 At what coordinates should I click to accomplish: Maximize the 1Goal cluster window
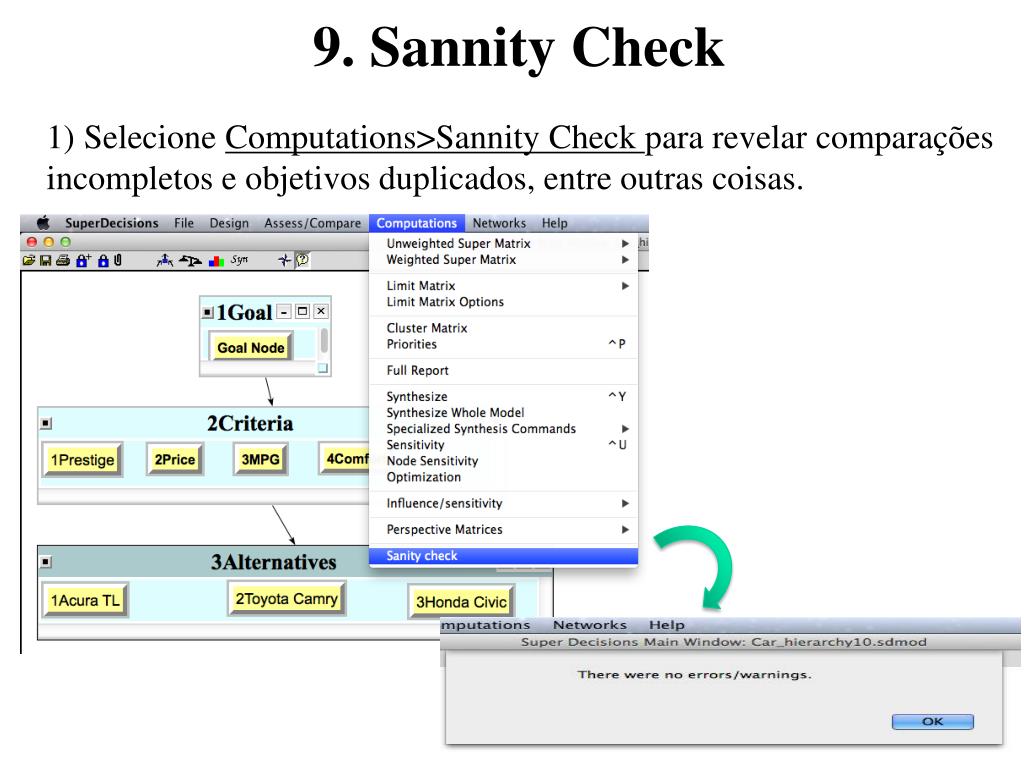(302, 312)
